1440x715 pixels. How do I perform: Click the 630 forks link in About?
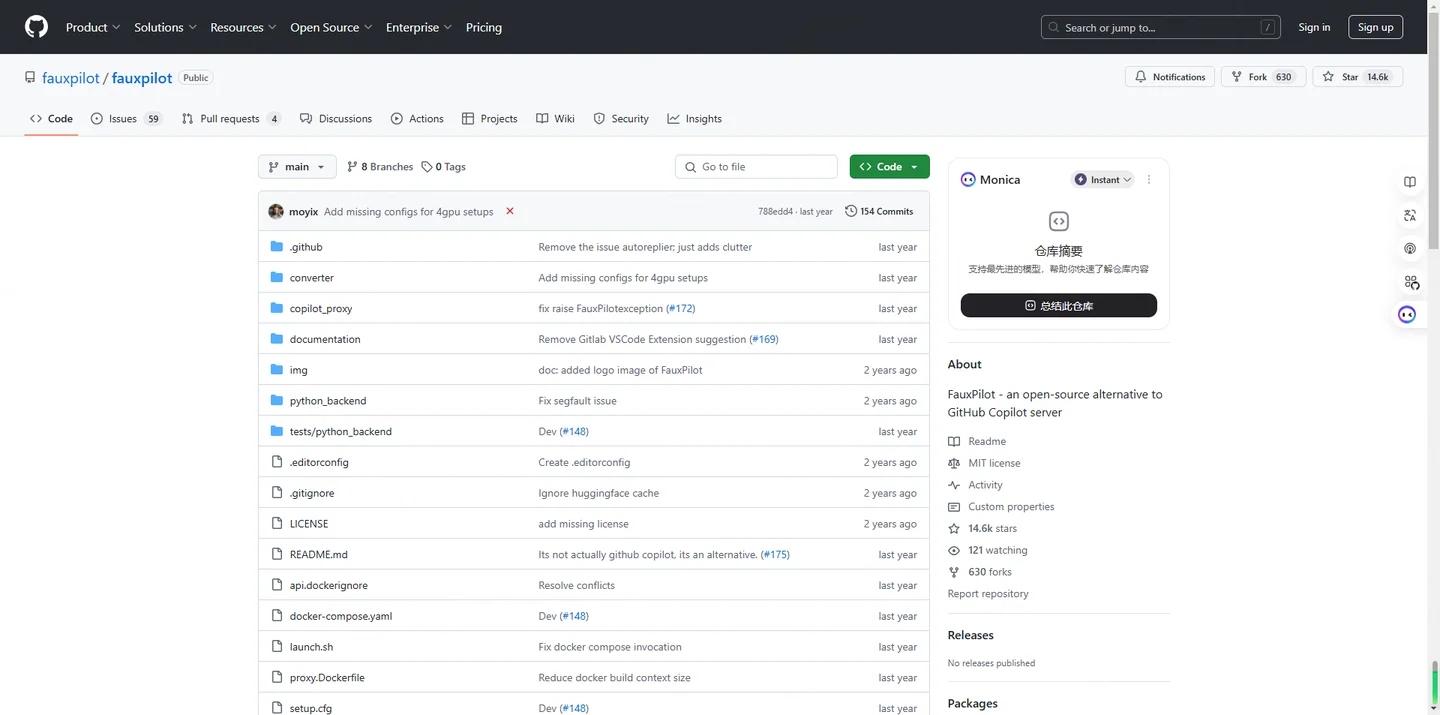pos(980,572)
